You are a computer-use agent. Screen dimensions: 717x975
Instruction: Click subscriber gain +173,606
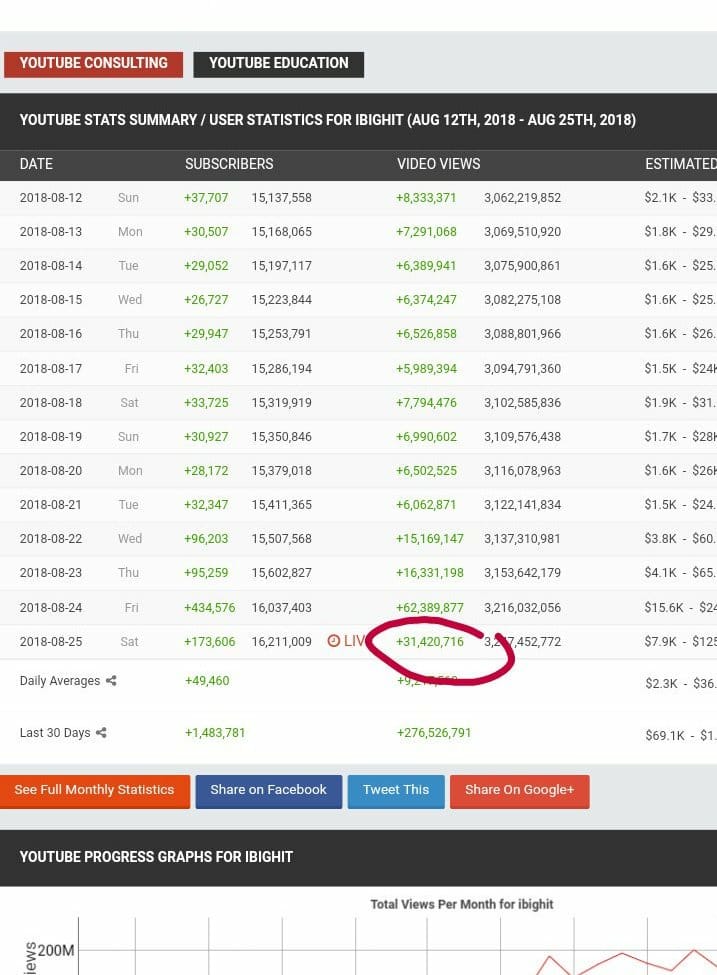(x=210, y=642)
